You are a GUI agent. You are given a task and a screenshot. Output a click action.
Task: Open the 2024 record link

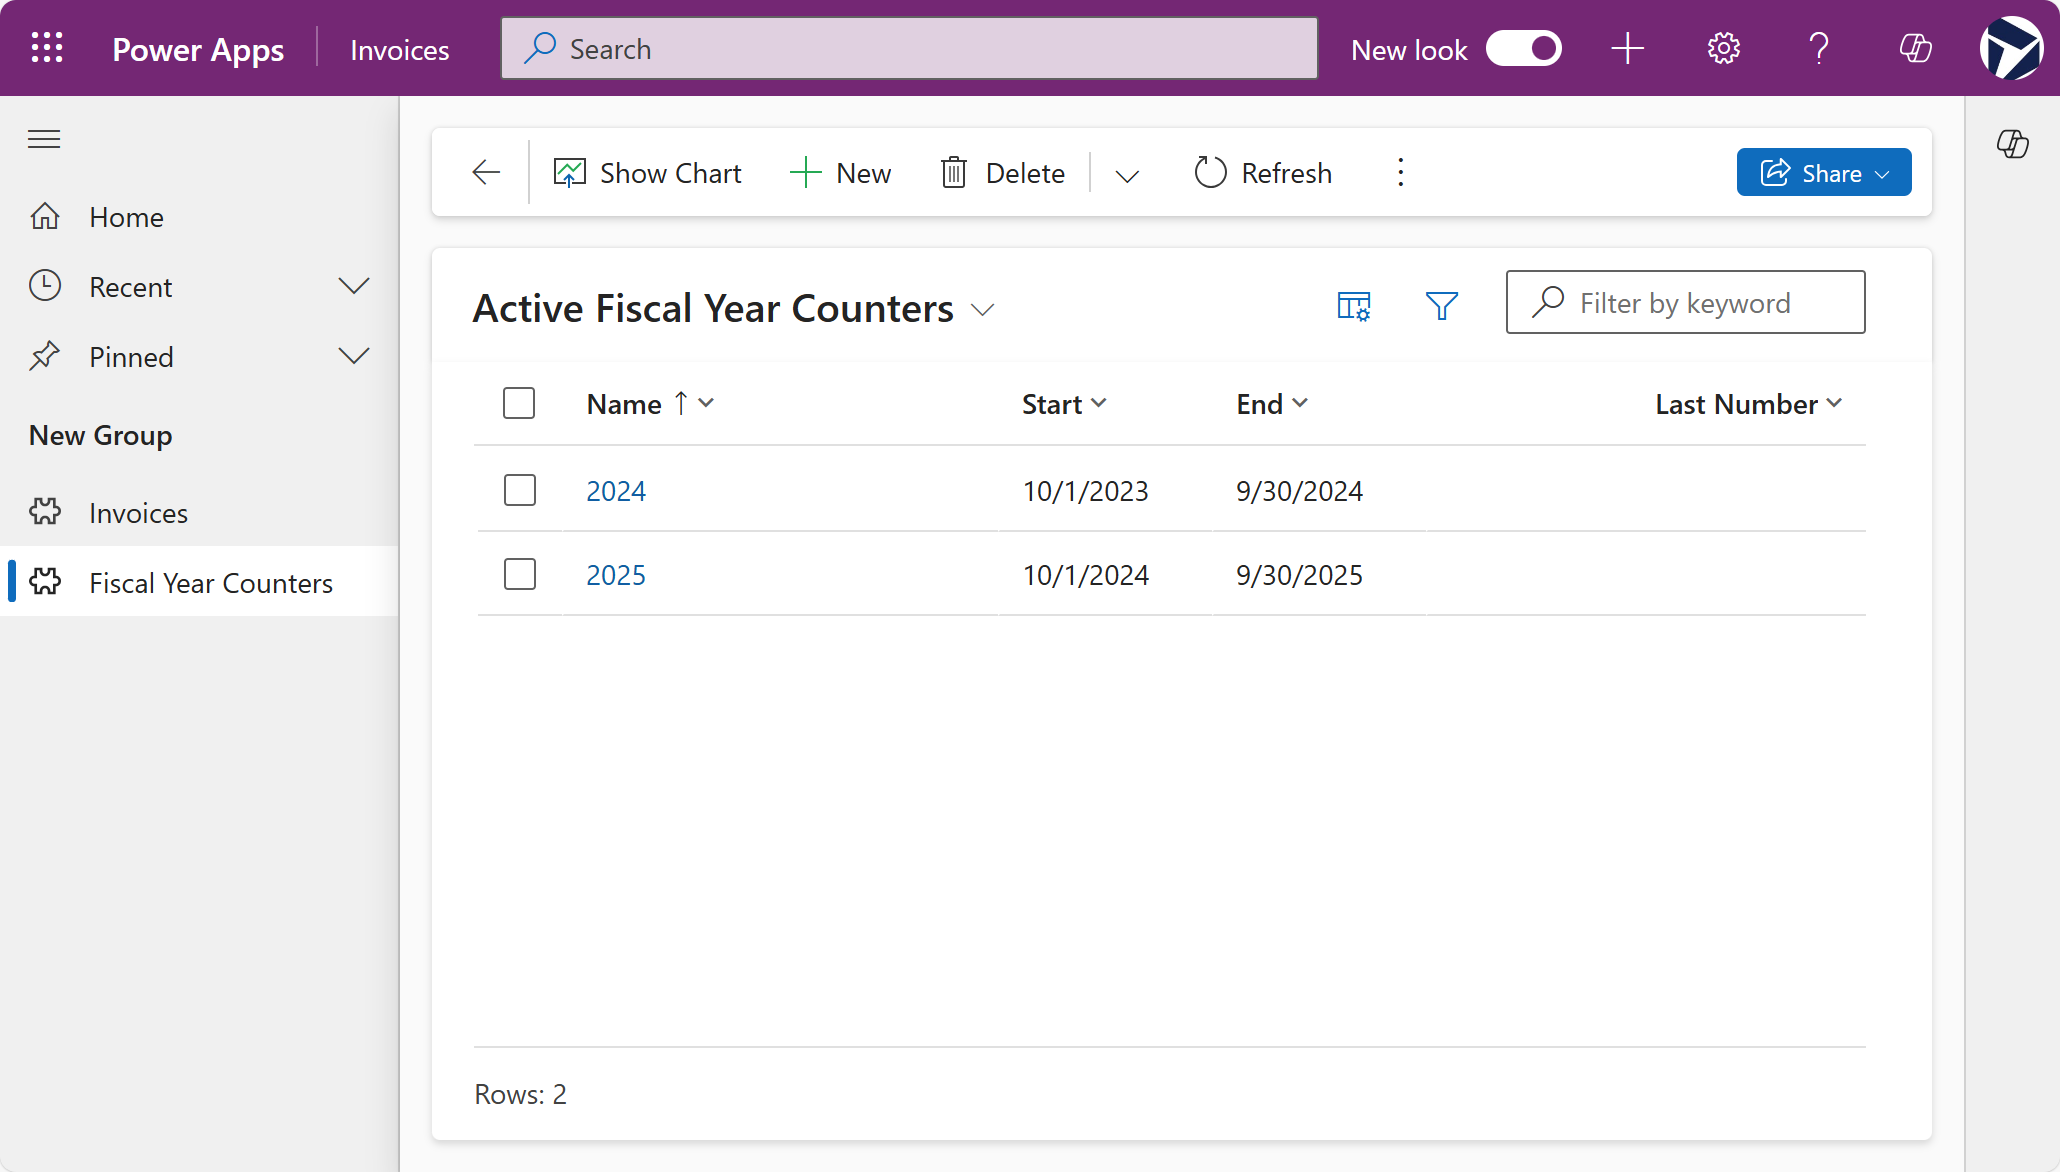click(x=616, y=491)
